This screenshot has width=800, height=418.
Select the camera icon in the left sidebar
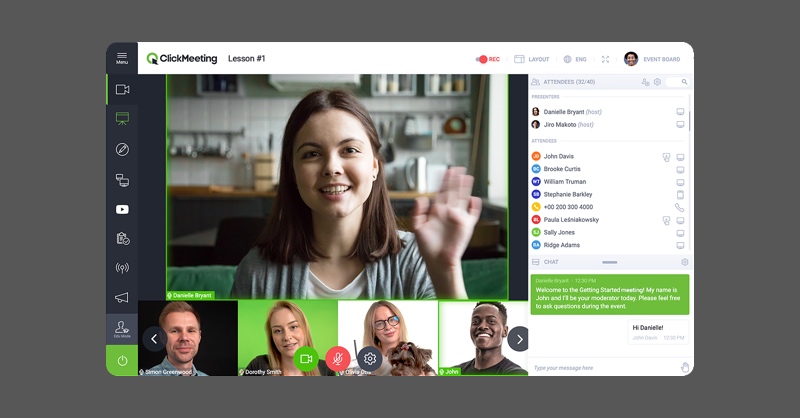(x=122, y=89)
